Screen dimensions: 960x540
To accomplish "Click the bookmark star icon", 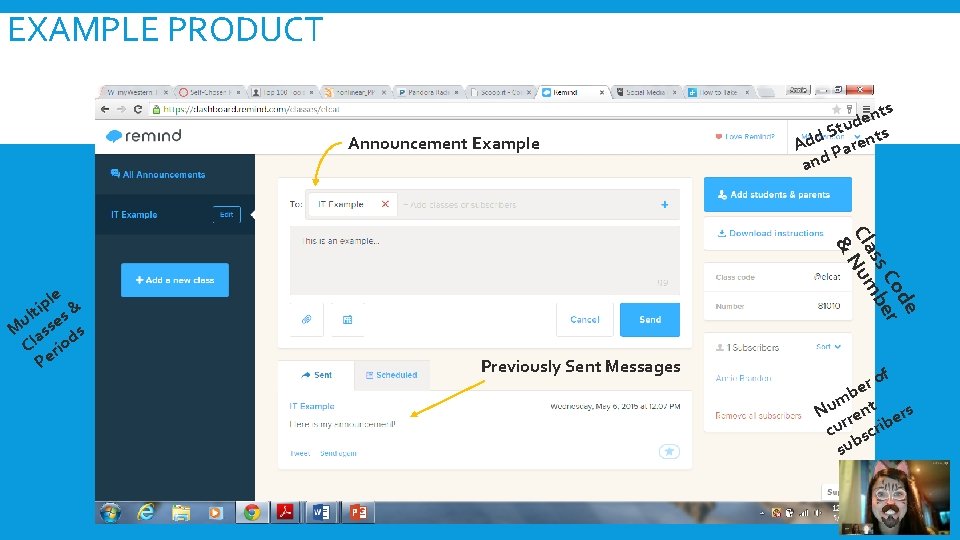I will pos(836,109).
